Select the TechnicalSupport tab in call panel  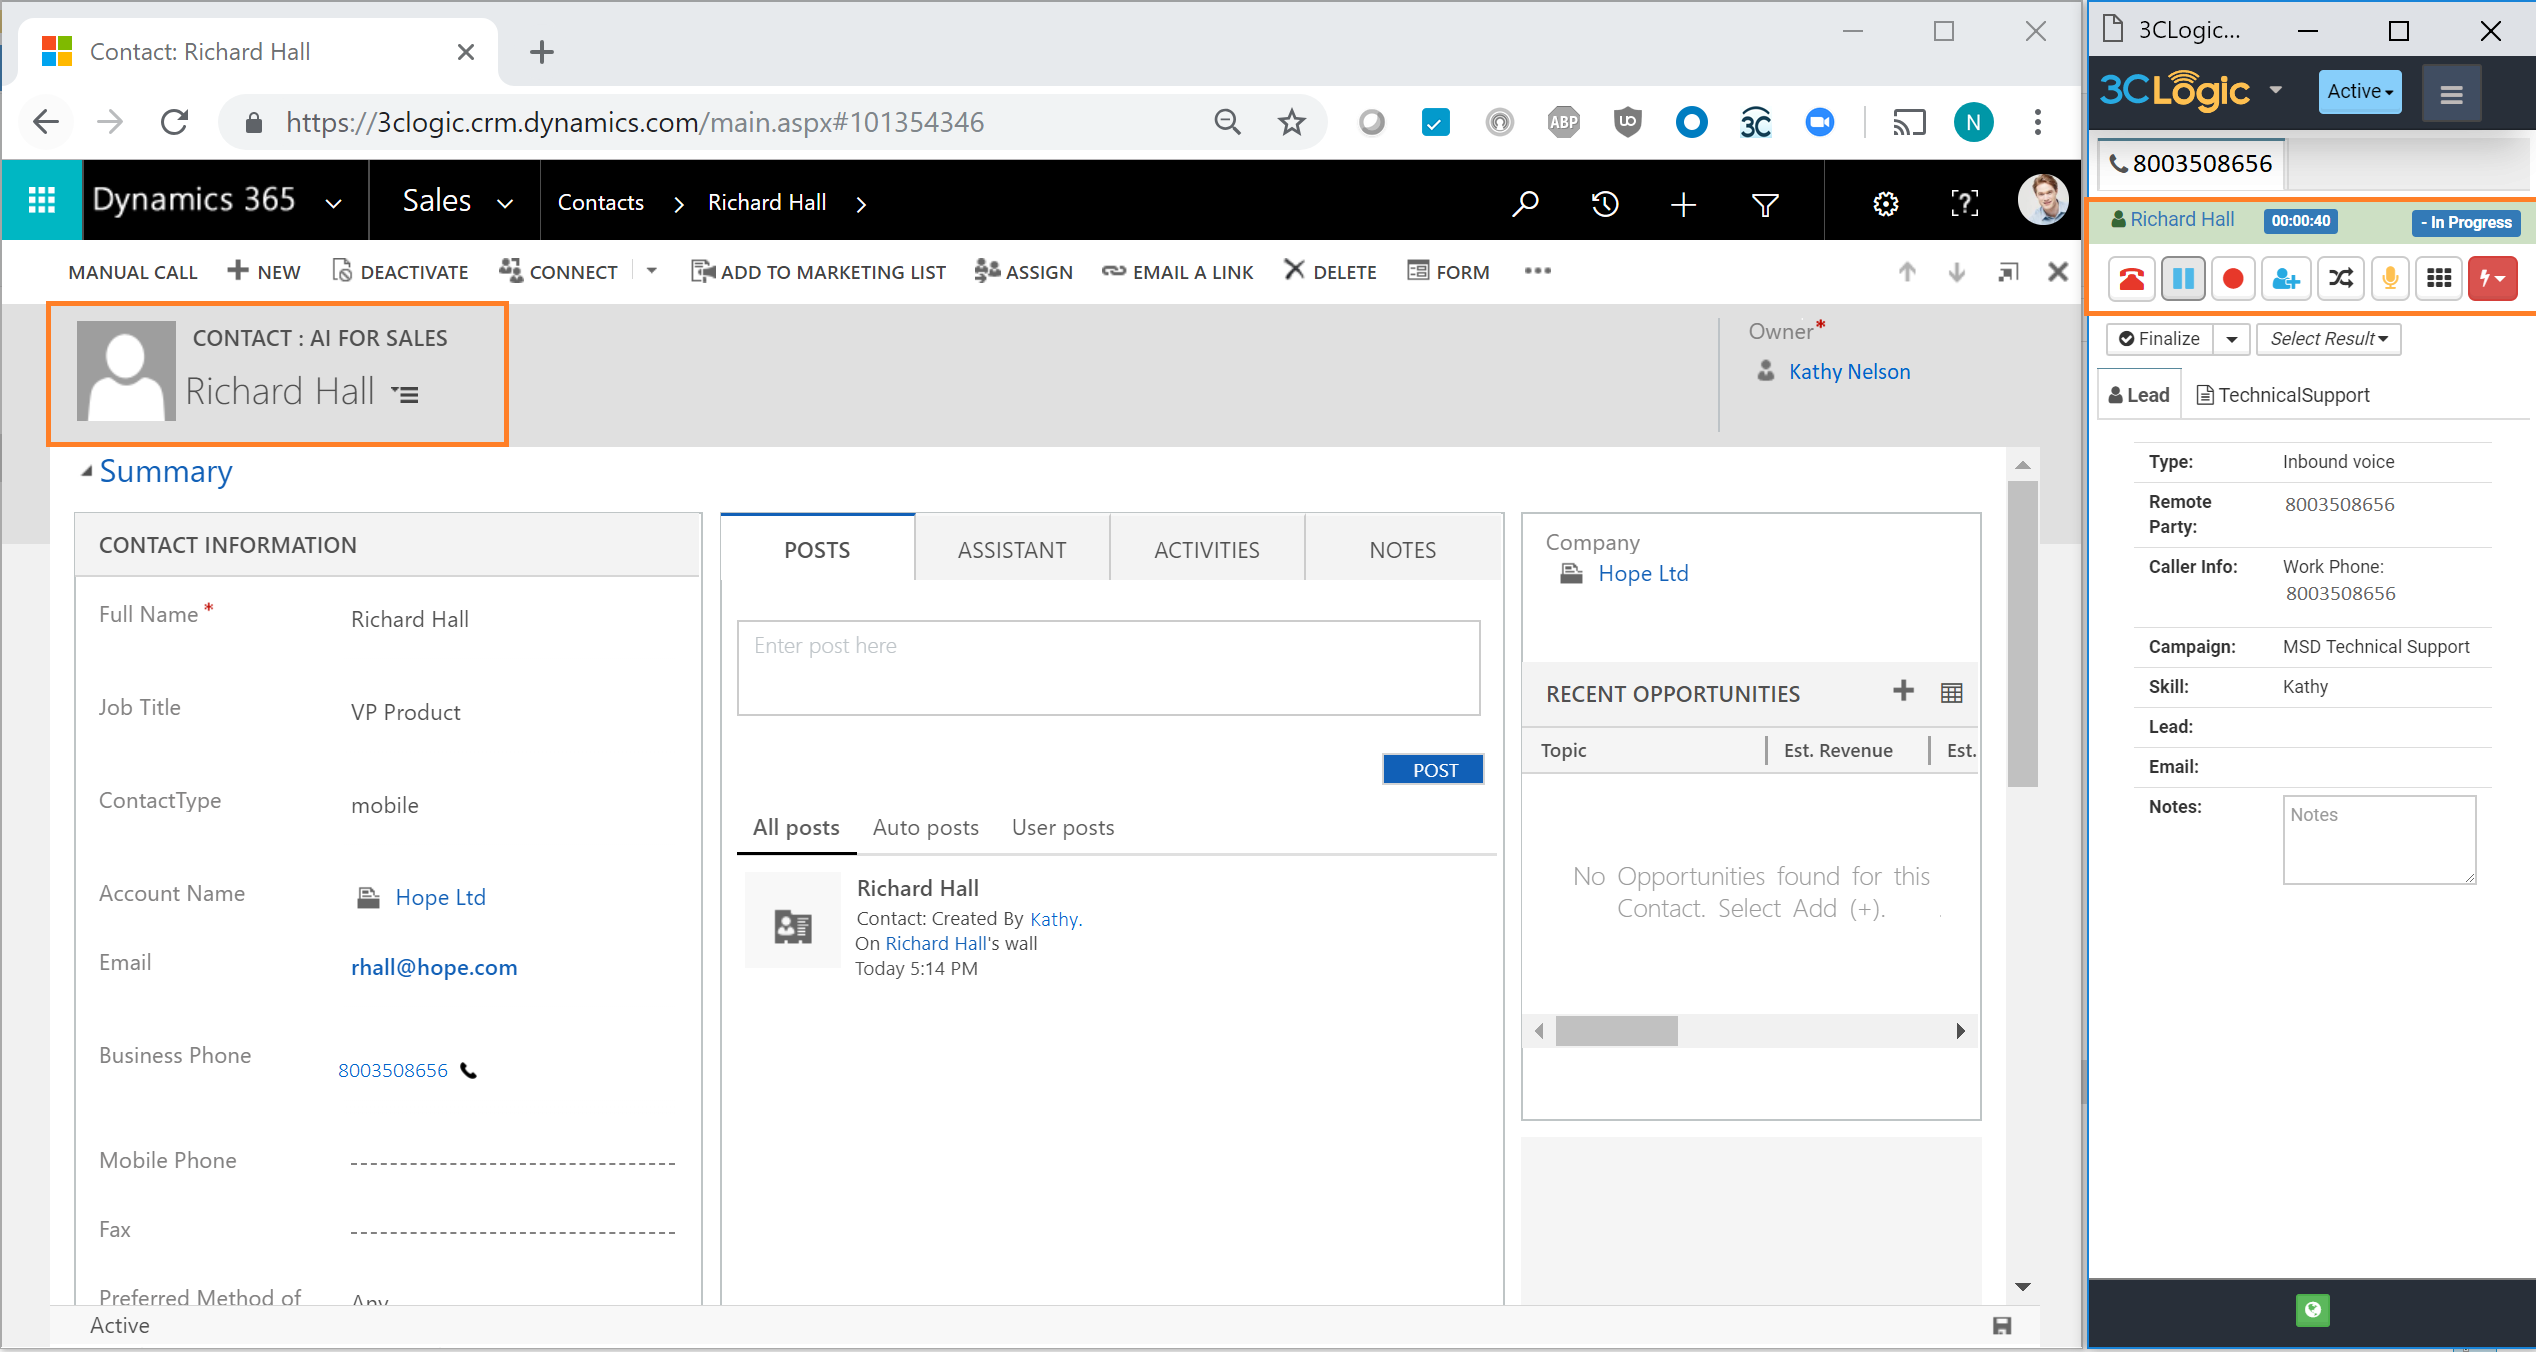pos(2283,394)
